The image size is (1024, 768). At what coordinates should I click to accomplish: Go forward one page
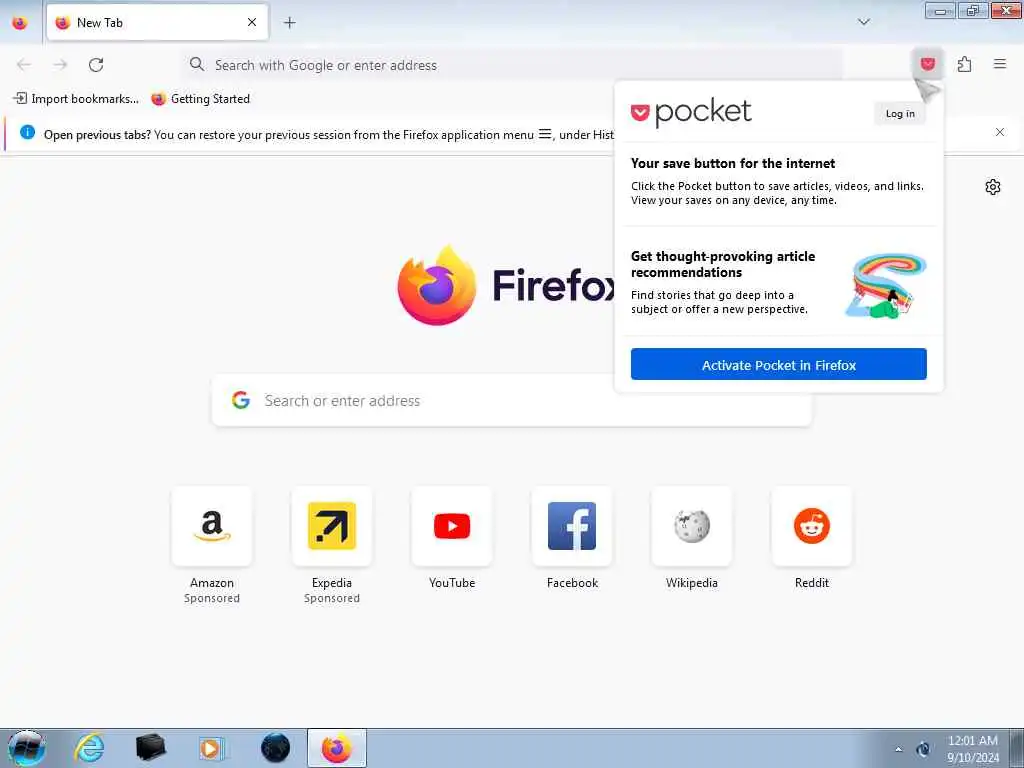(x=60, y=65)
